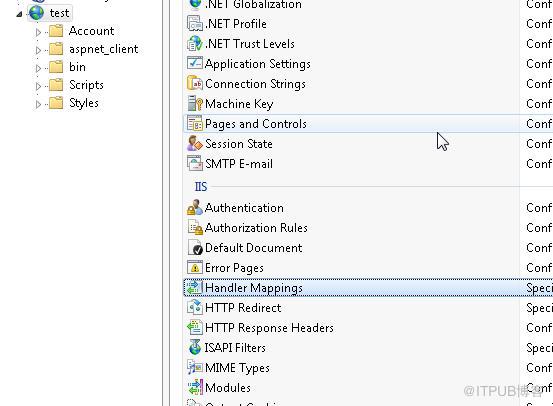The image size is (553, 406).
Task: Open the Modules icon
Action: (195, 388)
